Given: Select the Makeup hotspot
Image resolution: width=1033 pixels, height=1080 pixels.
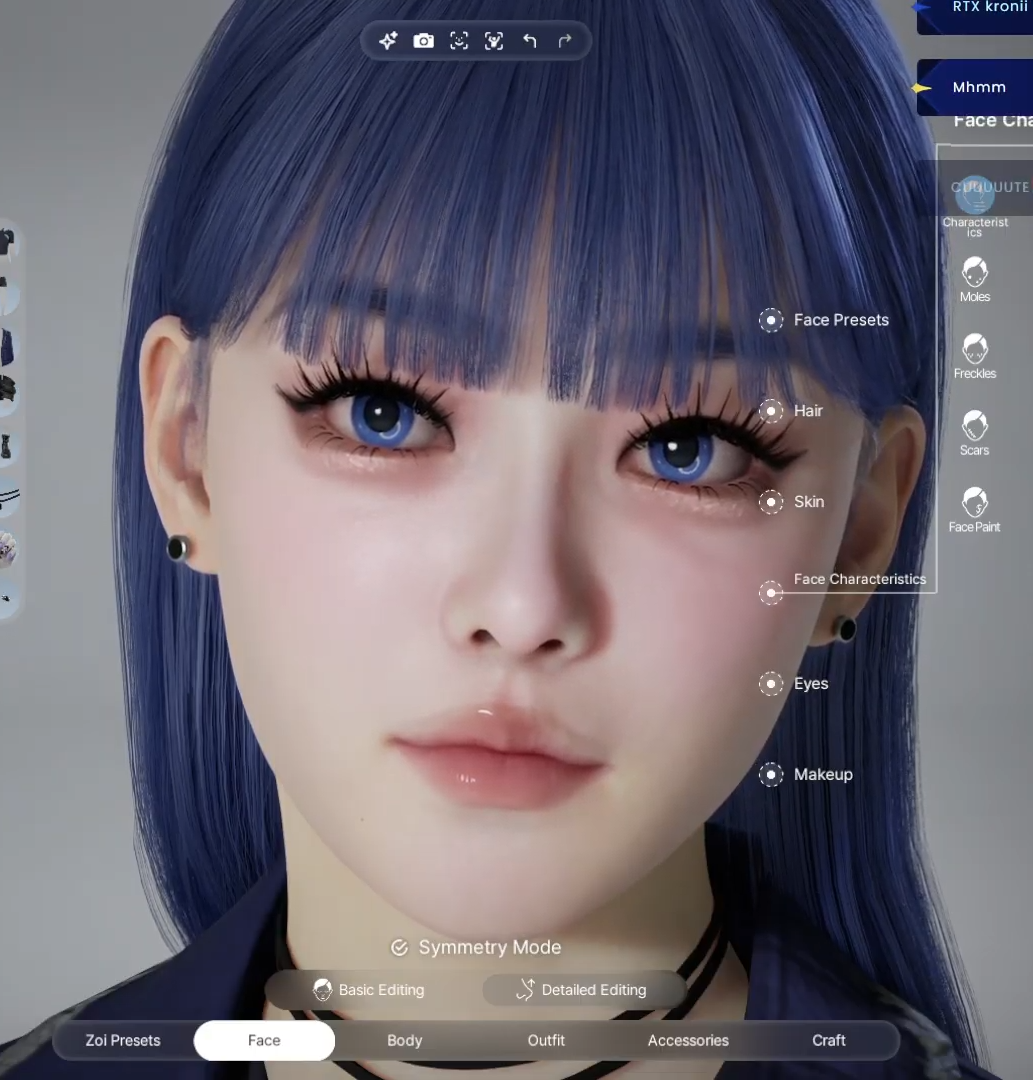Looking at the screenshot, I should (x=771, y=775).
